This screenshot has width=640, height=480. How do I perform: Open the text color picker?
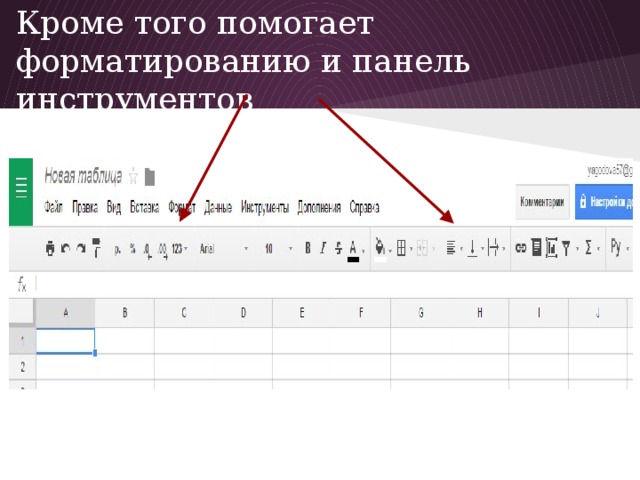coord(353,250)
